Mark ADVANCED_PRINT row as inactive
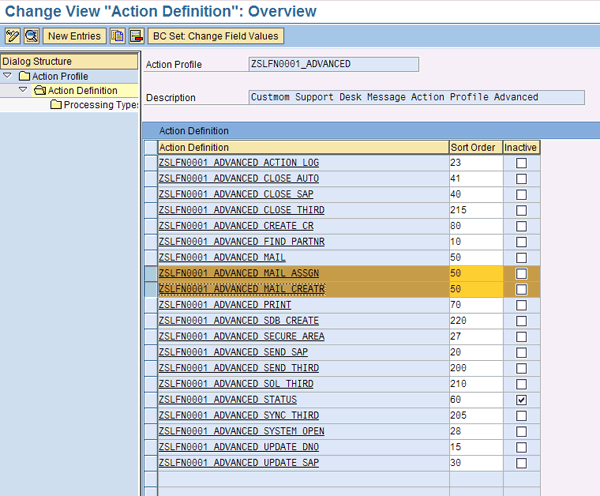 pyautogui.click(x=520, y=305)
